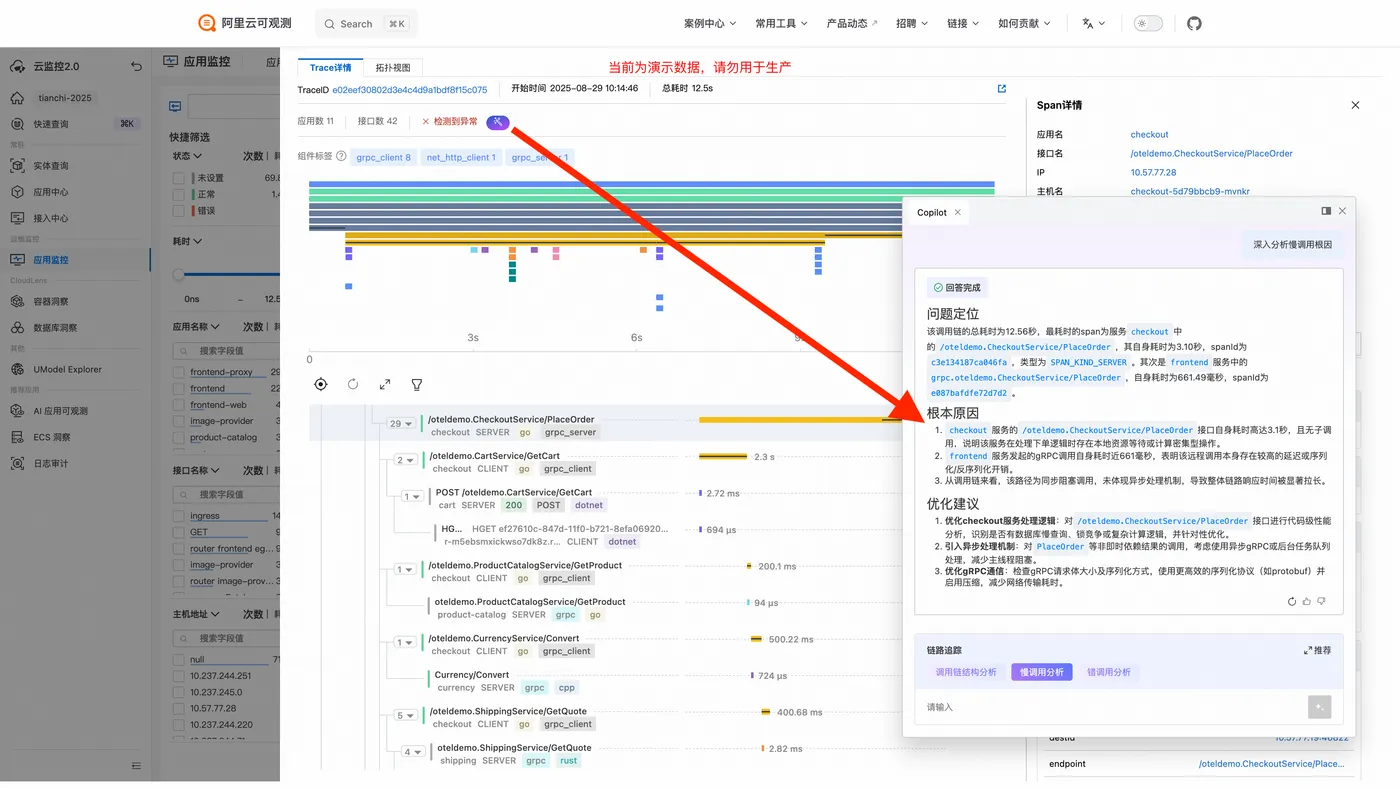1400x788 pixels.
Task: Click the refresh icon in trace toolbar
Action: (x=353, y=384)
